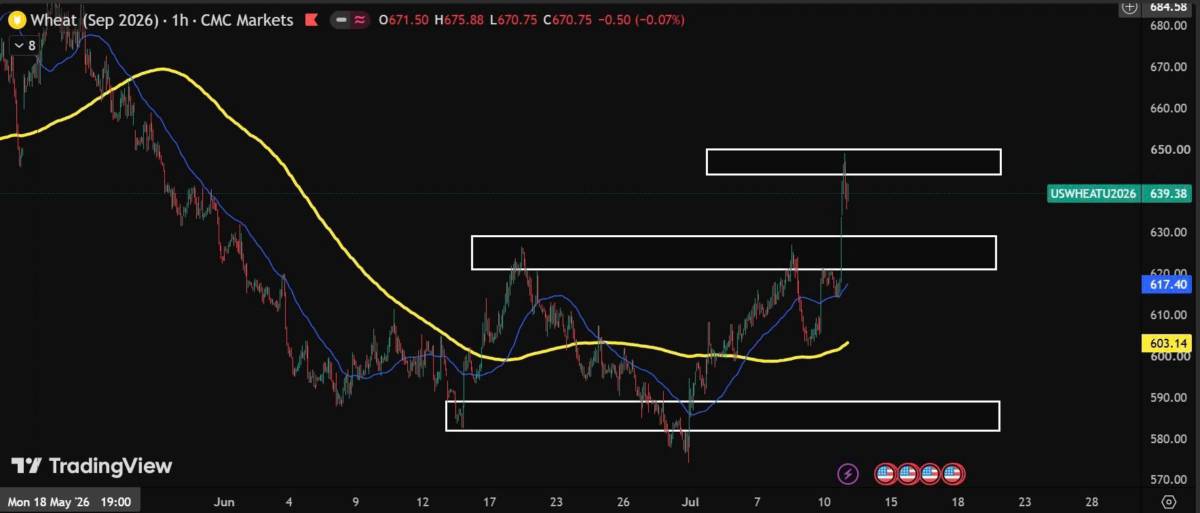Click the TradingView logo
The height and width of the screenshot is (513, 1200).
pos(91,466)
